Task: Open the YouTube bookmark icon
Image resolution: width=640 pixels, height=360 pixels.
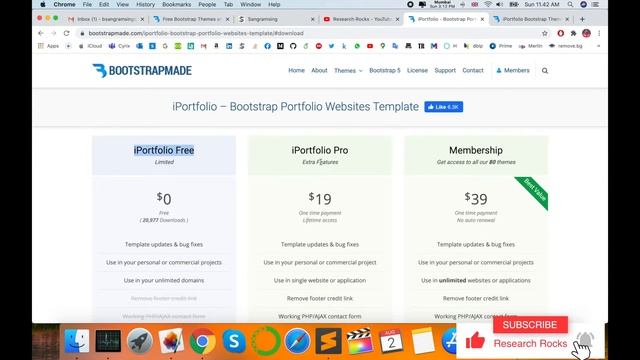Action: tap(370, 46)
